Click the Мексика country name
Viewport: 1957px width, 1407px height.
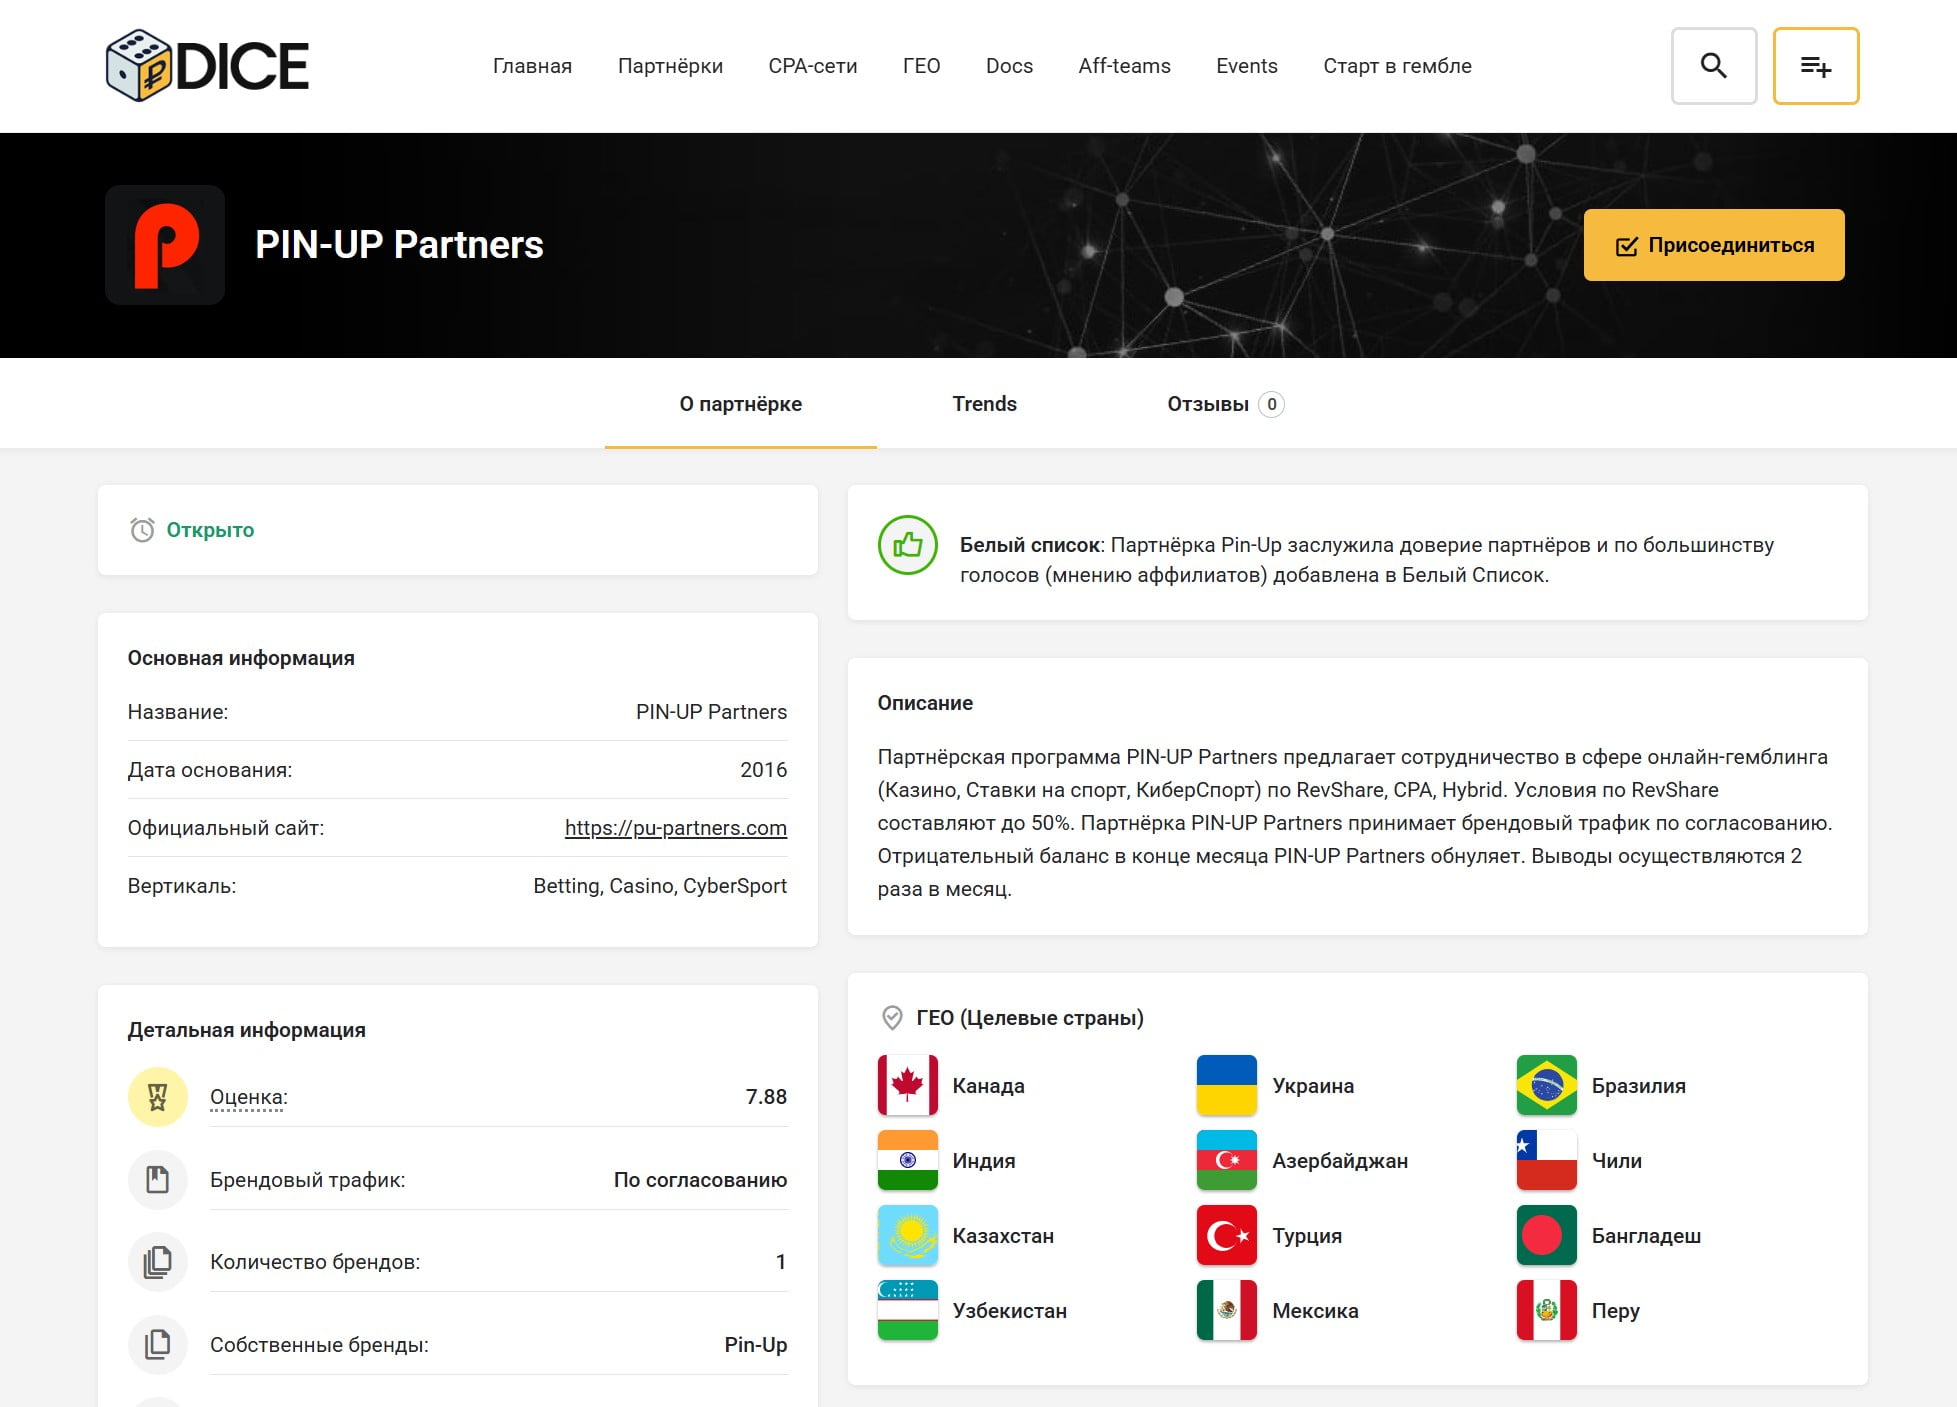1315,1311
